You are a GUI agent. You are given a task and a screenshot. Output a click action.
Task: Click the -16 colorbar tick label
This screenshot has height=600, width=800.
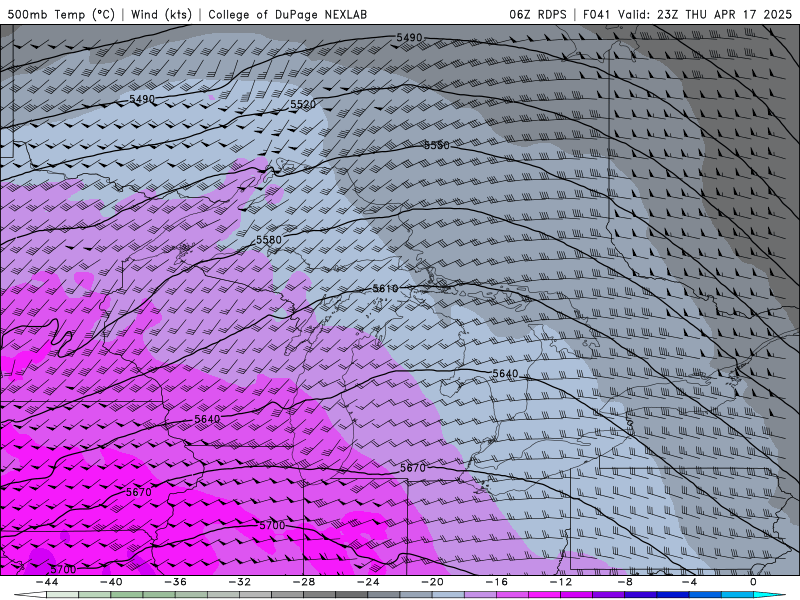pos(496,582)
